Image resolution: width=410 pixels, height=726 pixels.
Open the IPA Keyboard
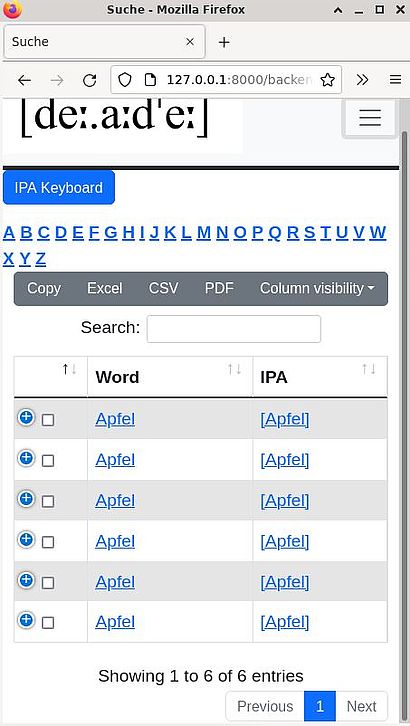coord(59,188)
